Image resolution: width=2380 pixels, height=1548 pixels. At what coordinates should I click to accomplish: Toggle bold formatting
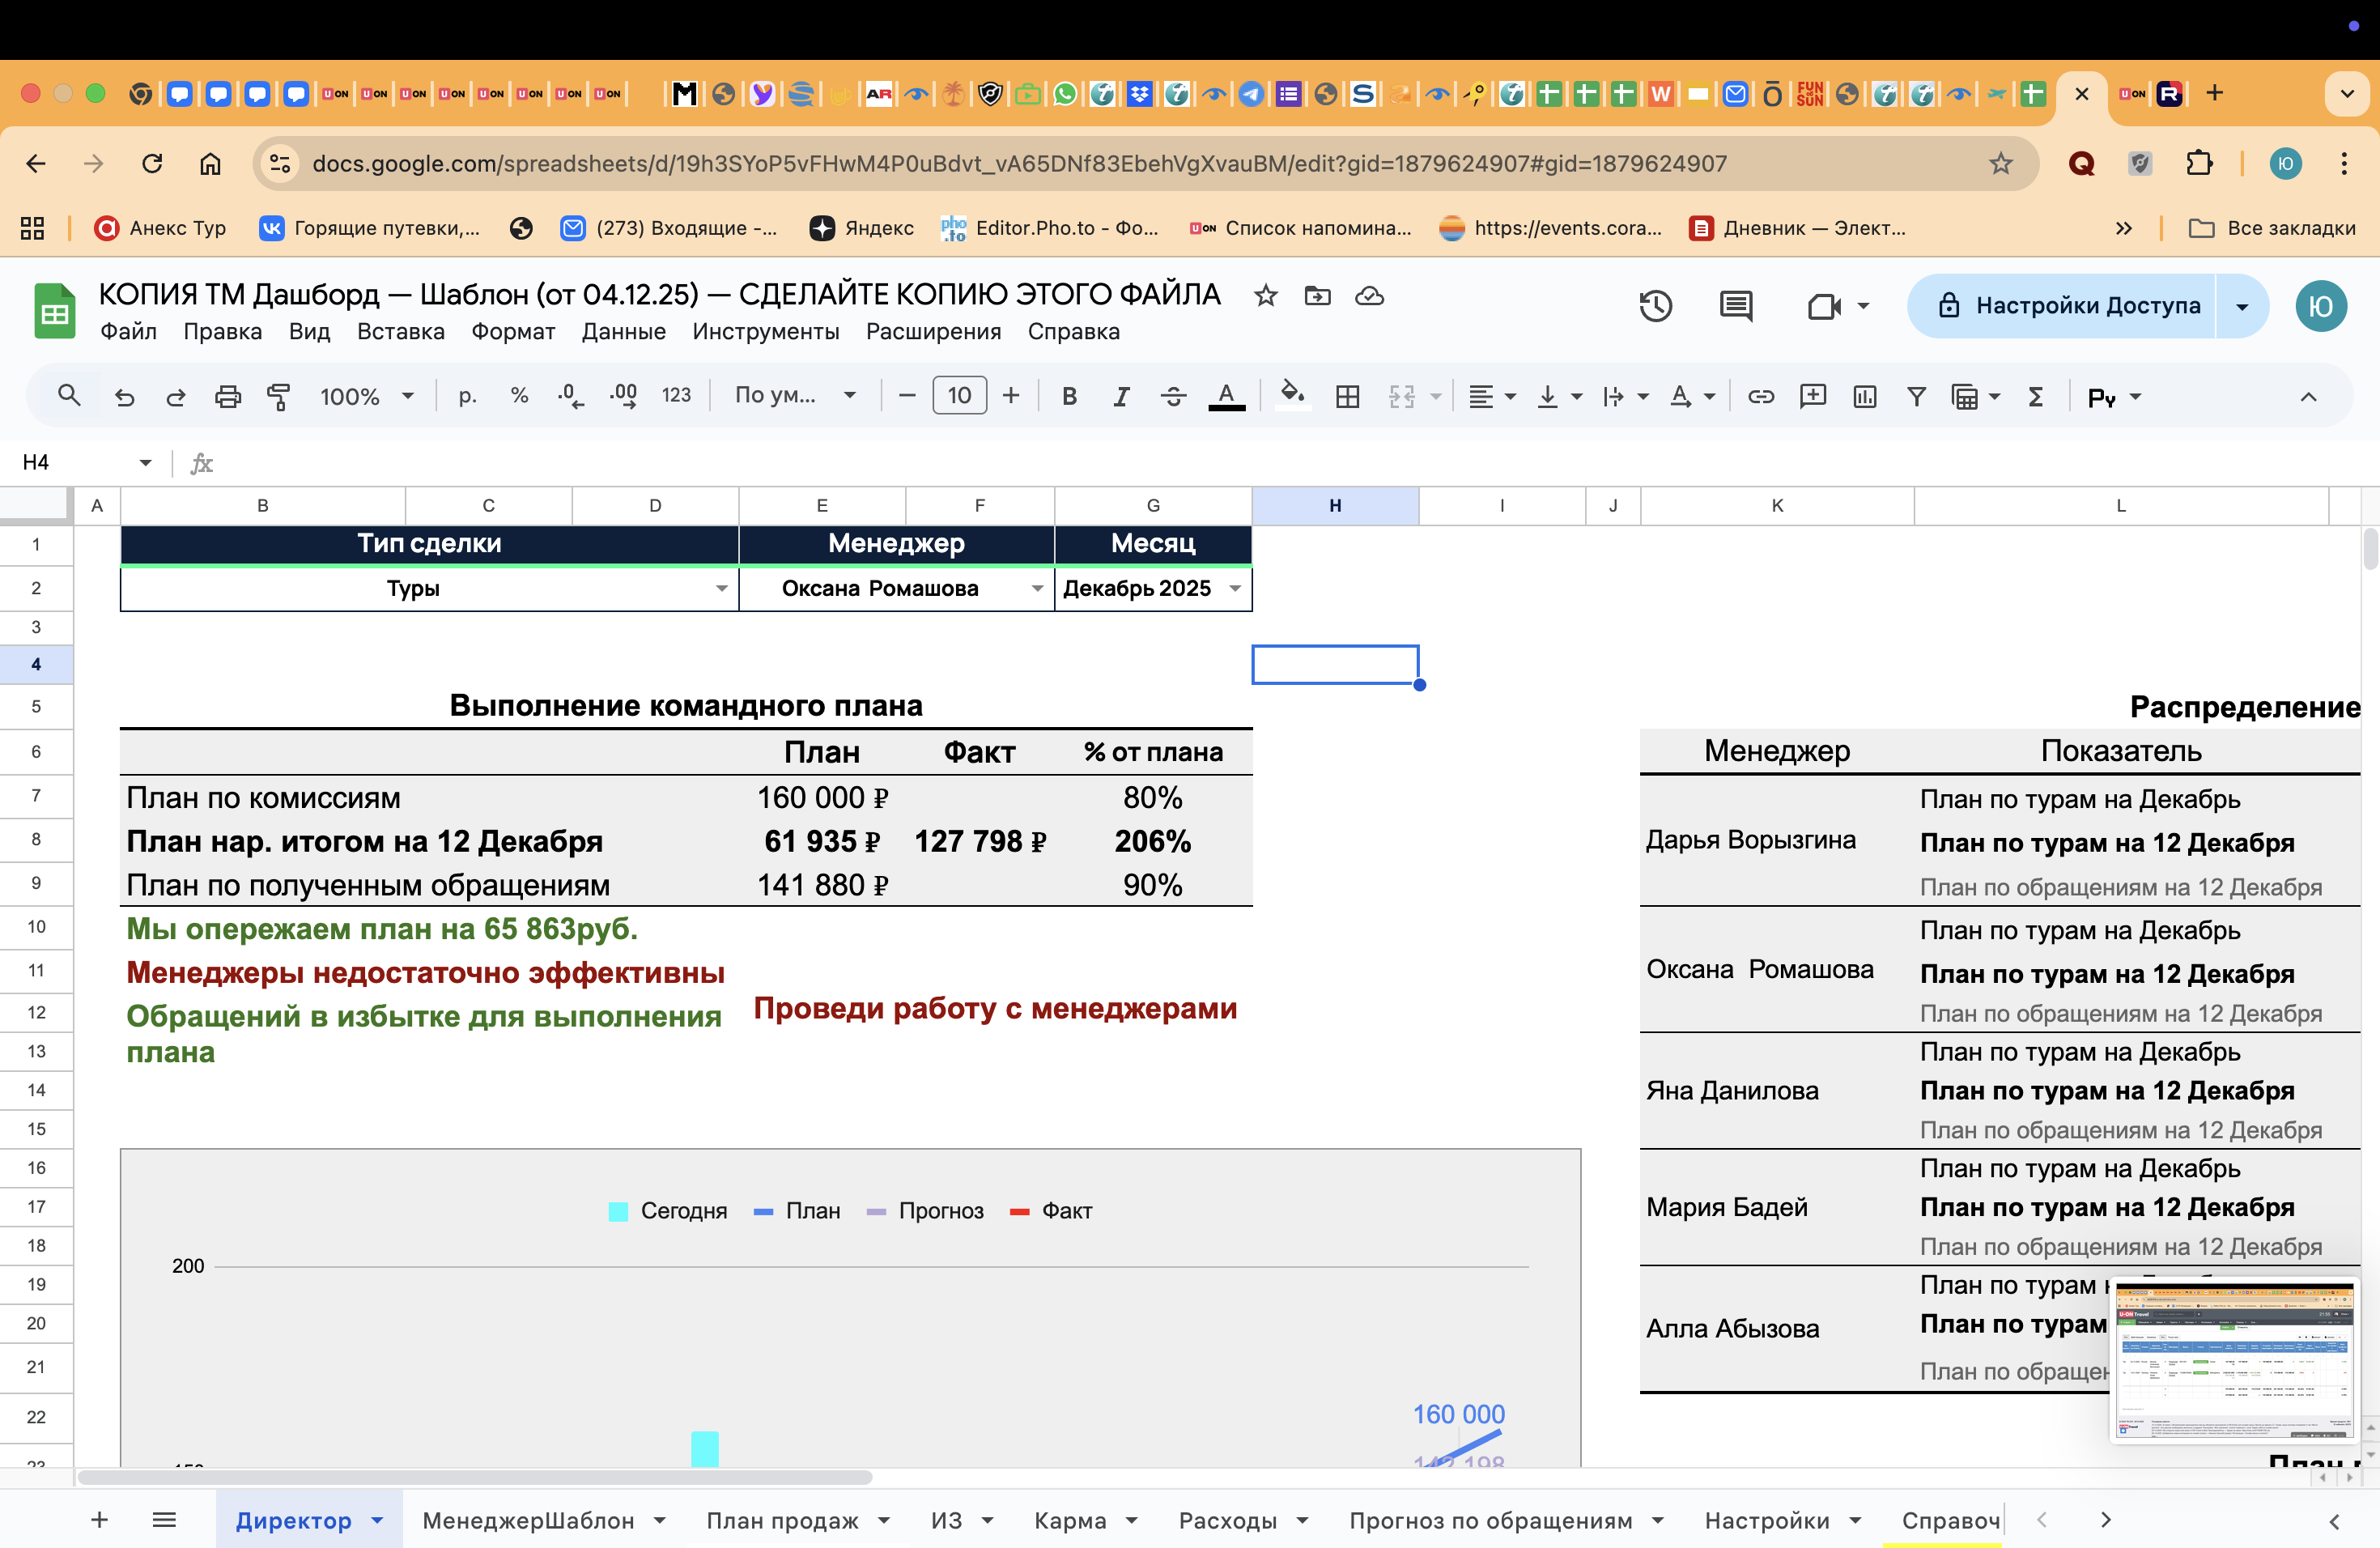pyautogui.click(x=1069, y=397)
